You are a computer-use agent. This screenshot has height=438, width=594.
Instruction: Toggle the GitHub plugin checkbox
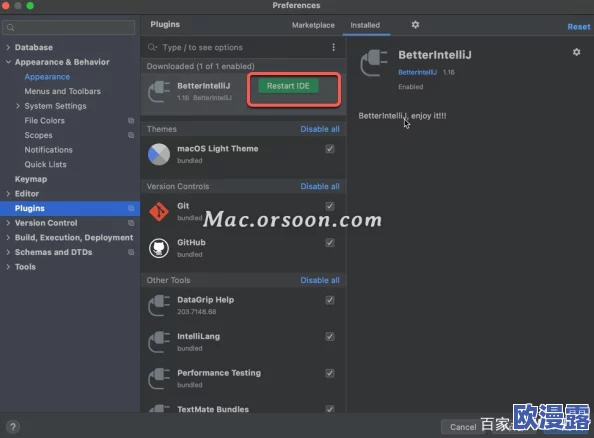tap(330, 242)
